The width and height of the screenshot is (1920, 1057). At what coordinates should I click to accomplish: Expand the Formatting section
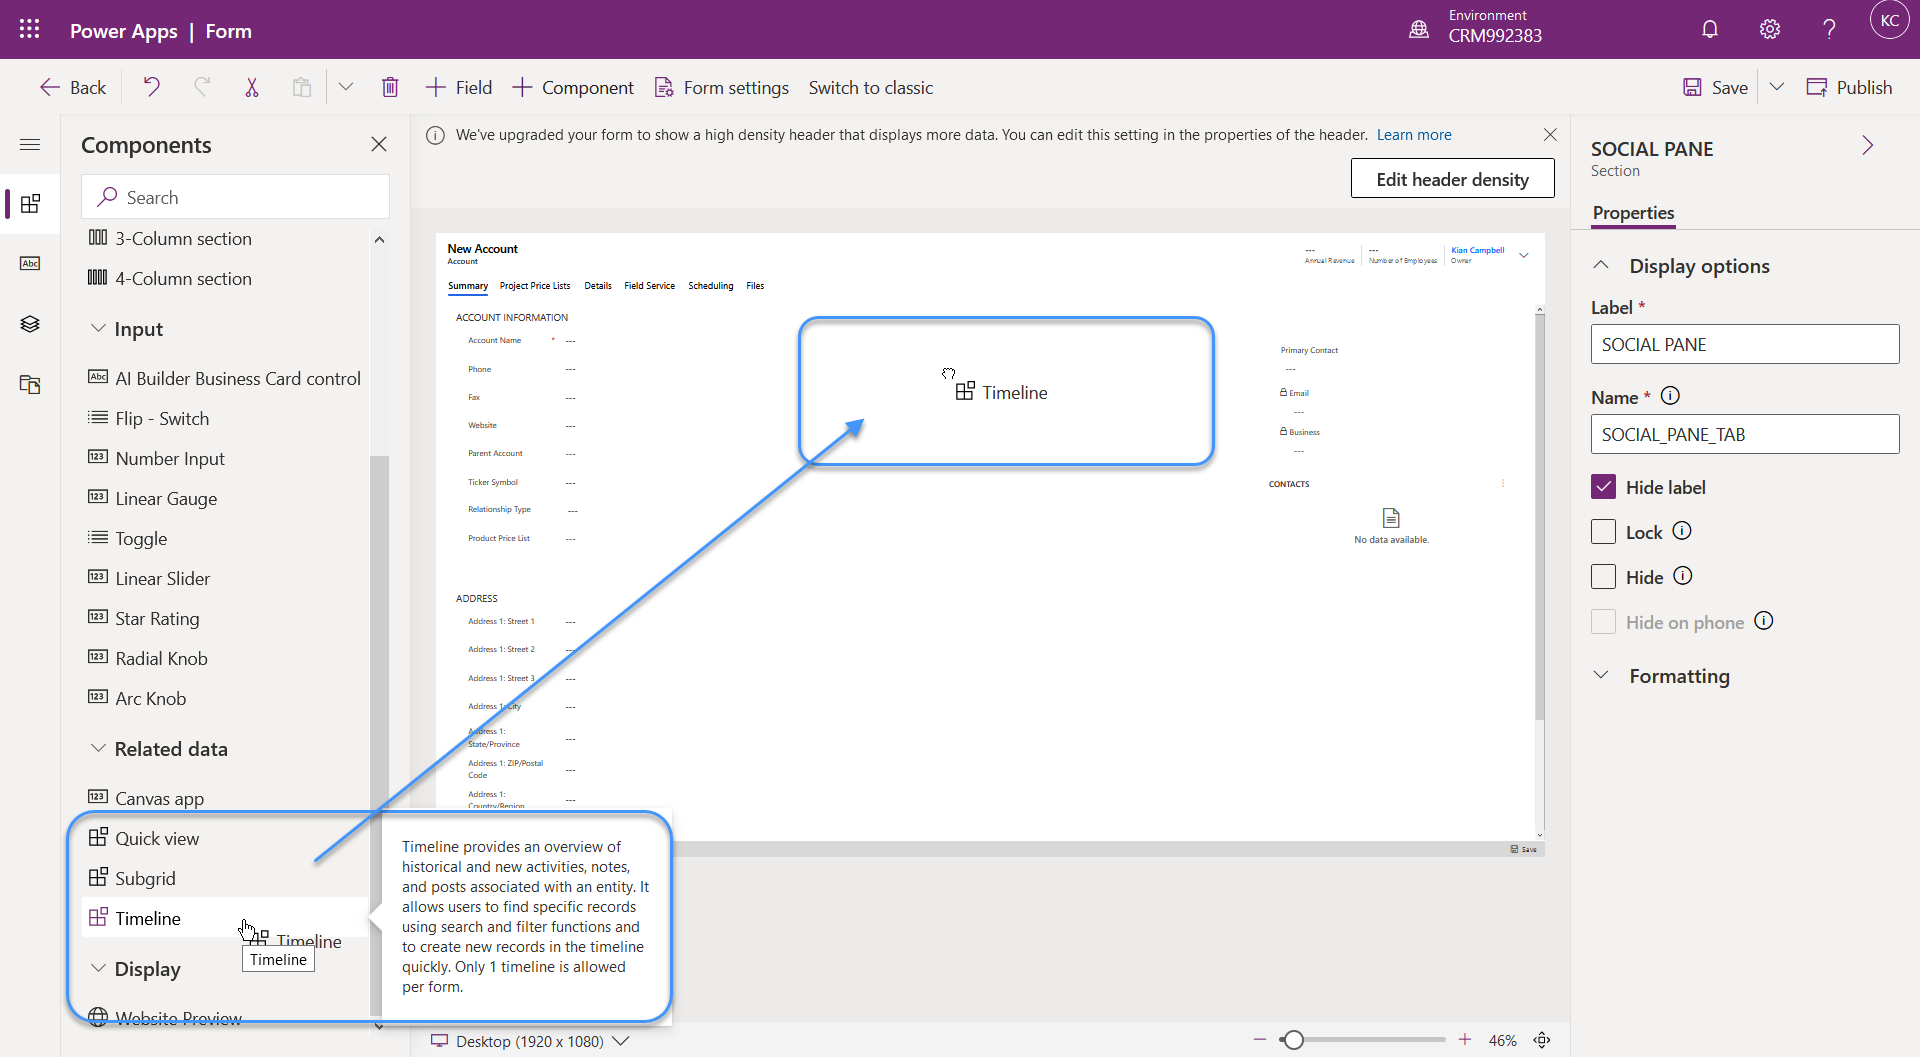pyautogui.click(x=1678, y=676)
